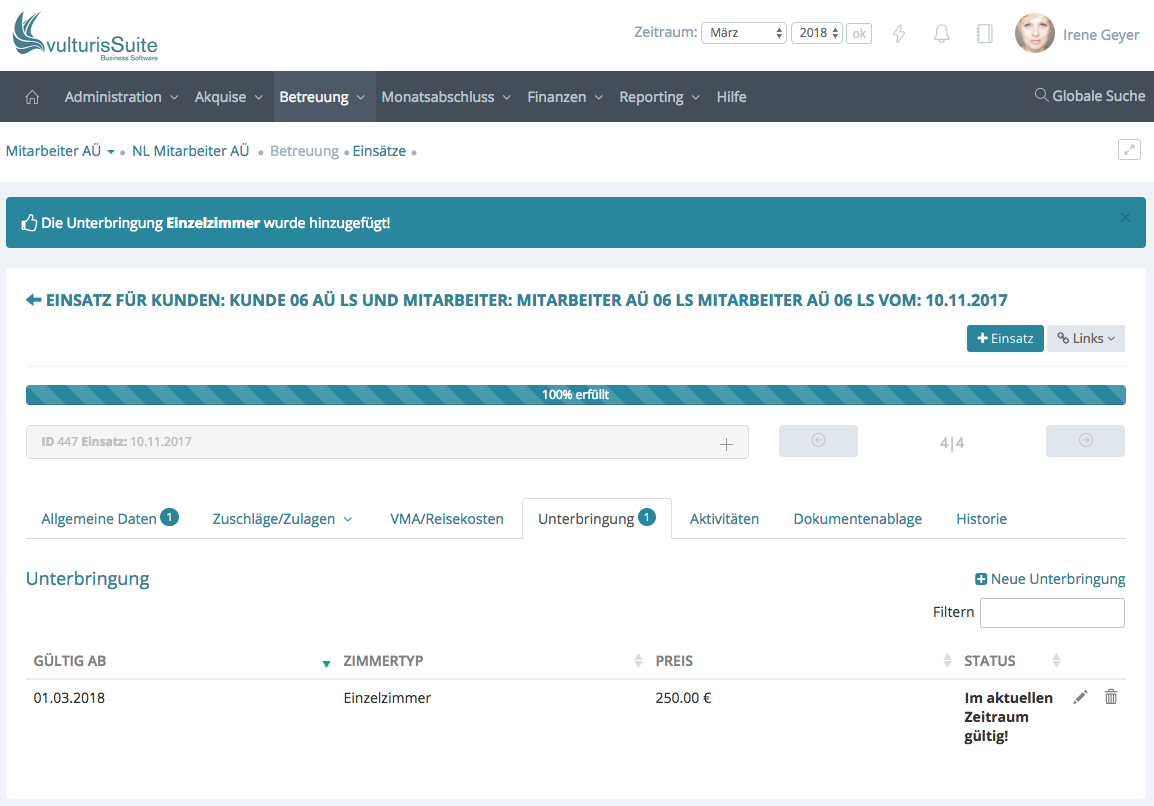This screenshot has width=1154, height=806.
Task: Expand the ID 447 Einsatz plus icon
Action: click(727, 443)
